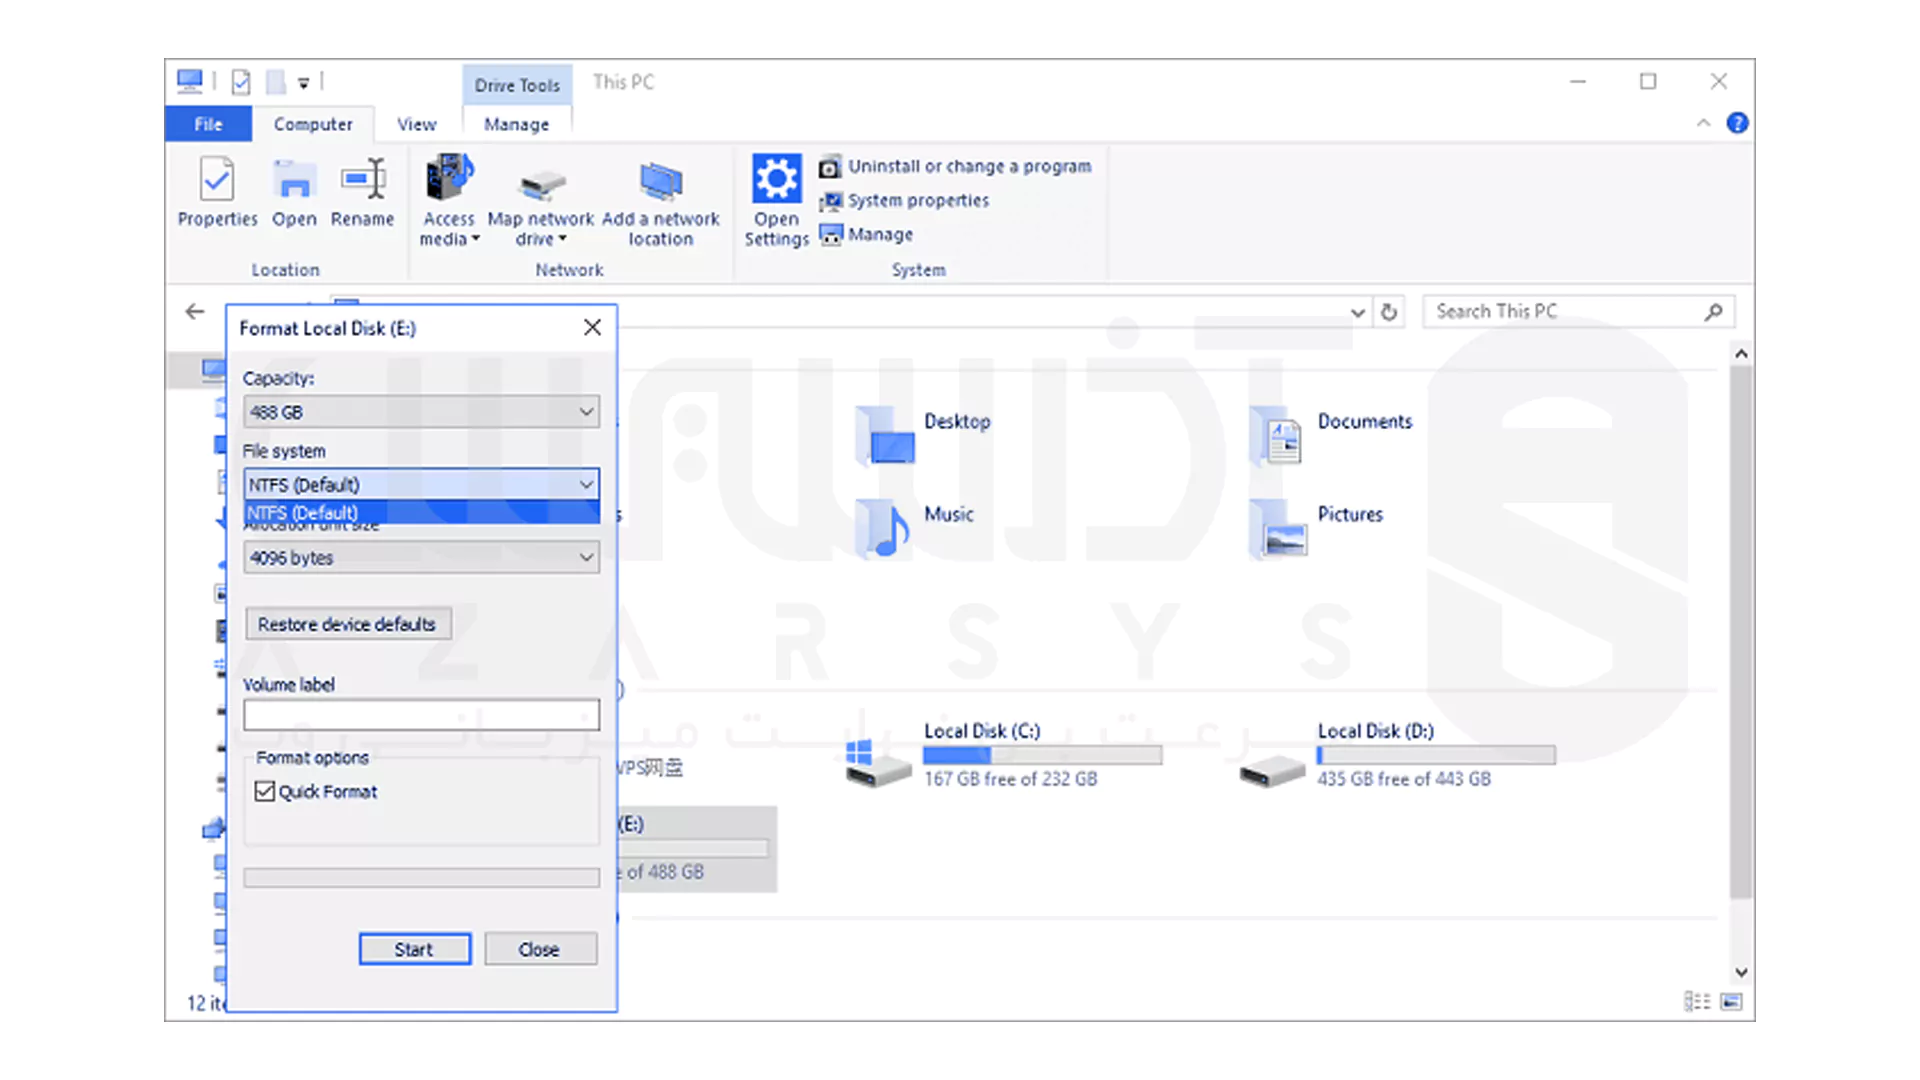
Task: Open the File menu tab
Action: pyautogui.click(x=208, y=124)
